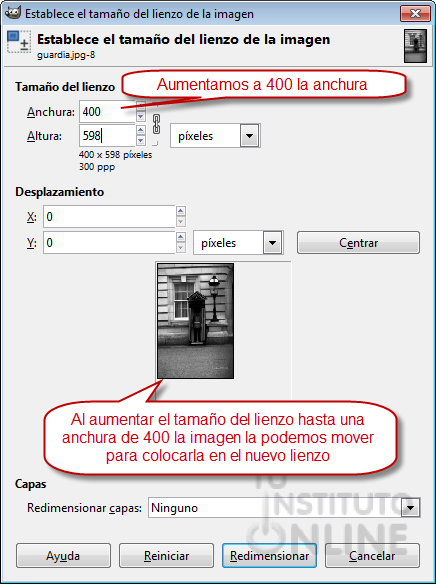The width and height of the screenshot is (436, 584).
Task: Click the guard image in the canvas preview
Action: 195,321
